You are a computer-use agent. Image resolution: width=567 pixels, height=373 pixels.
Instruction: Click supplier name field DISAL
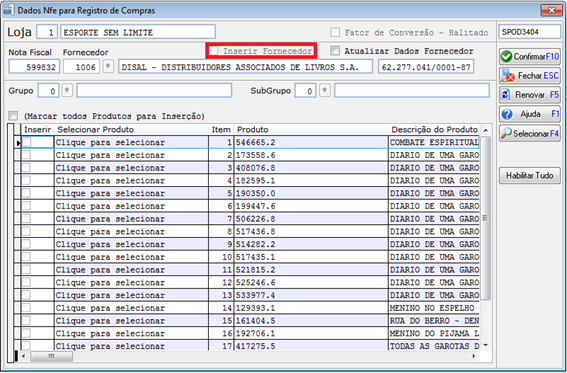(x=245, y=67)
